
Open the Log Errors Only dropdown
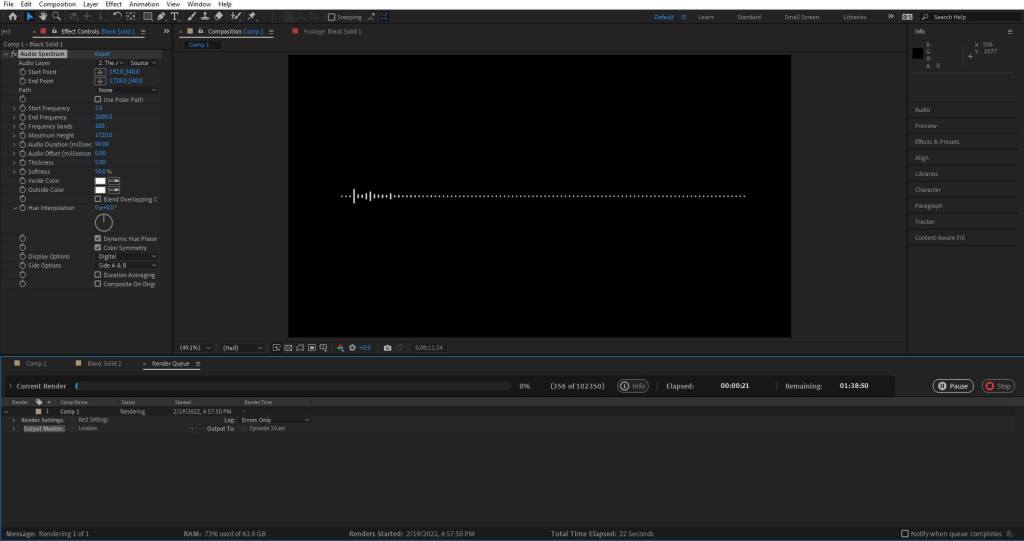coord(277,420)
